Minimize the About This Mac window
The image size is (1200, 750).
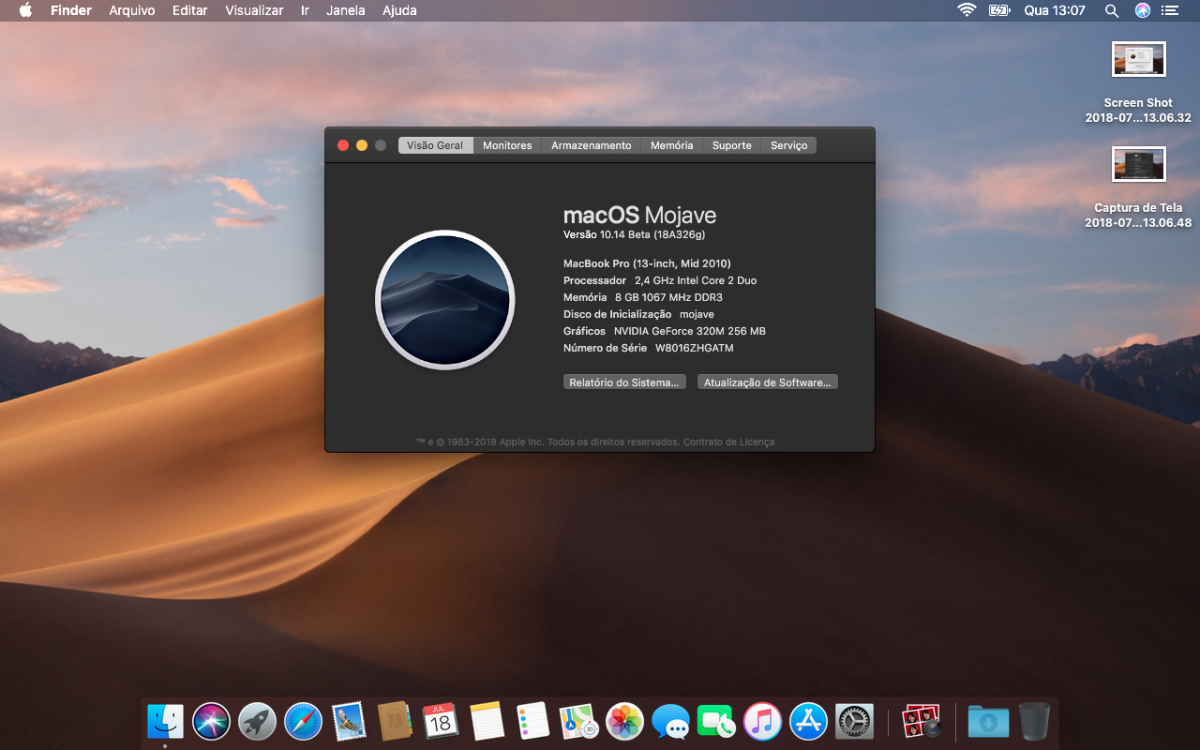coord(362,145)
